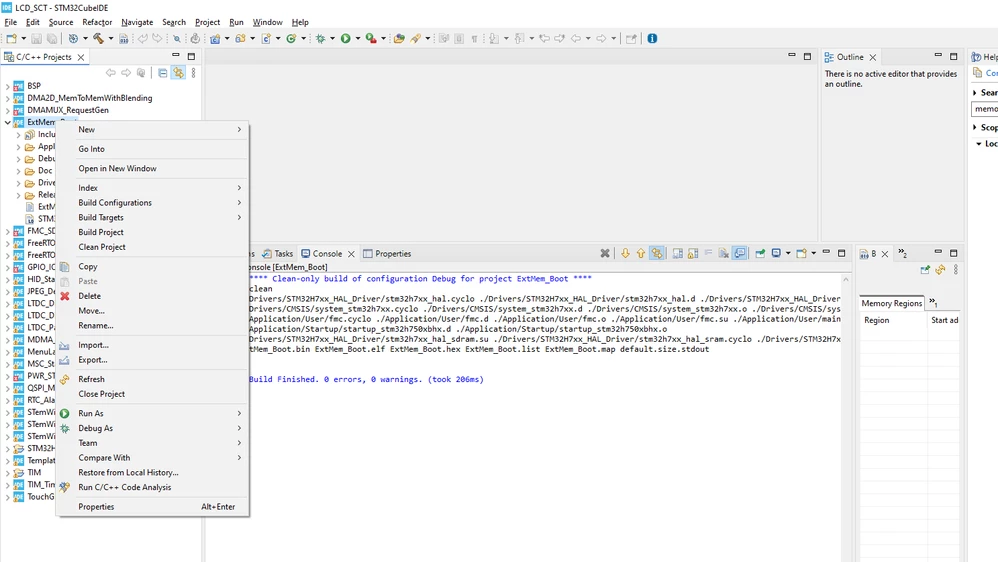
Task: Click the green Run play toolbar icon
Action: (x=346, y=39)
